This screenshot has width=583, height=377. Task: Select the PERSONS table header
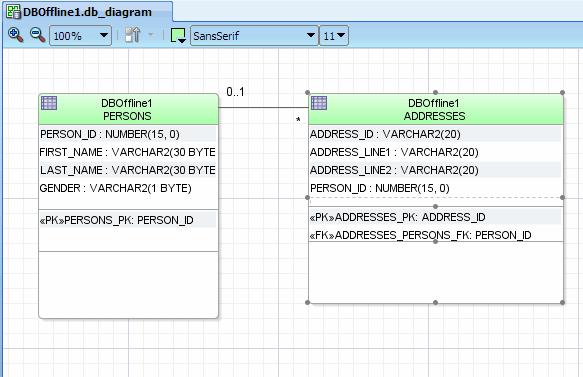coord(129,109)
